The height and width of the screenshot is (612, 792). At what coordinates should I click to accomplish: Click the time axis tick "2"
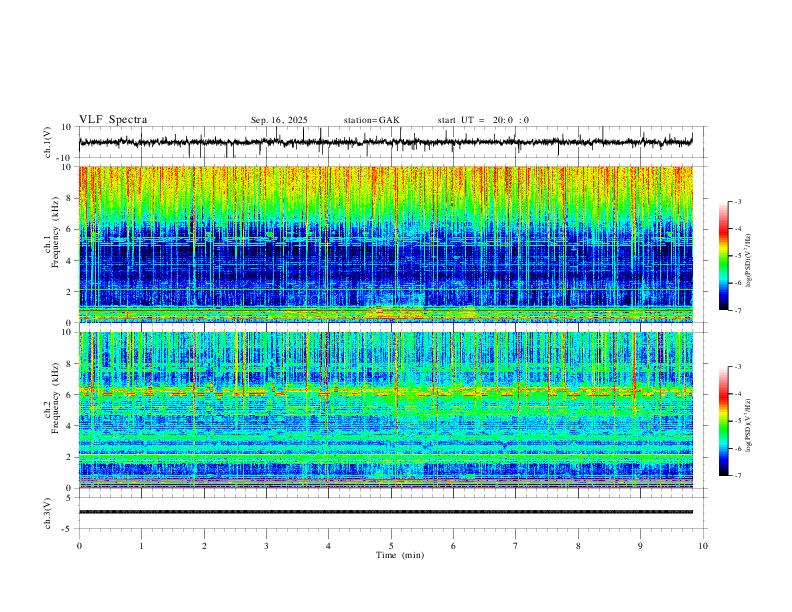204,546
